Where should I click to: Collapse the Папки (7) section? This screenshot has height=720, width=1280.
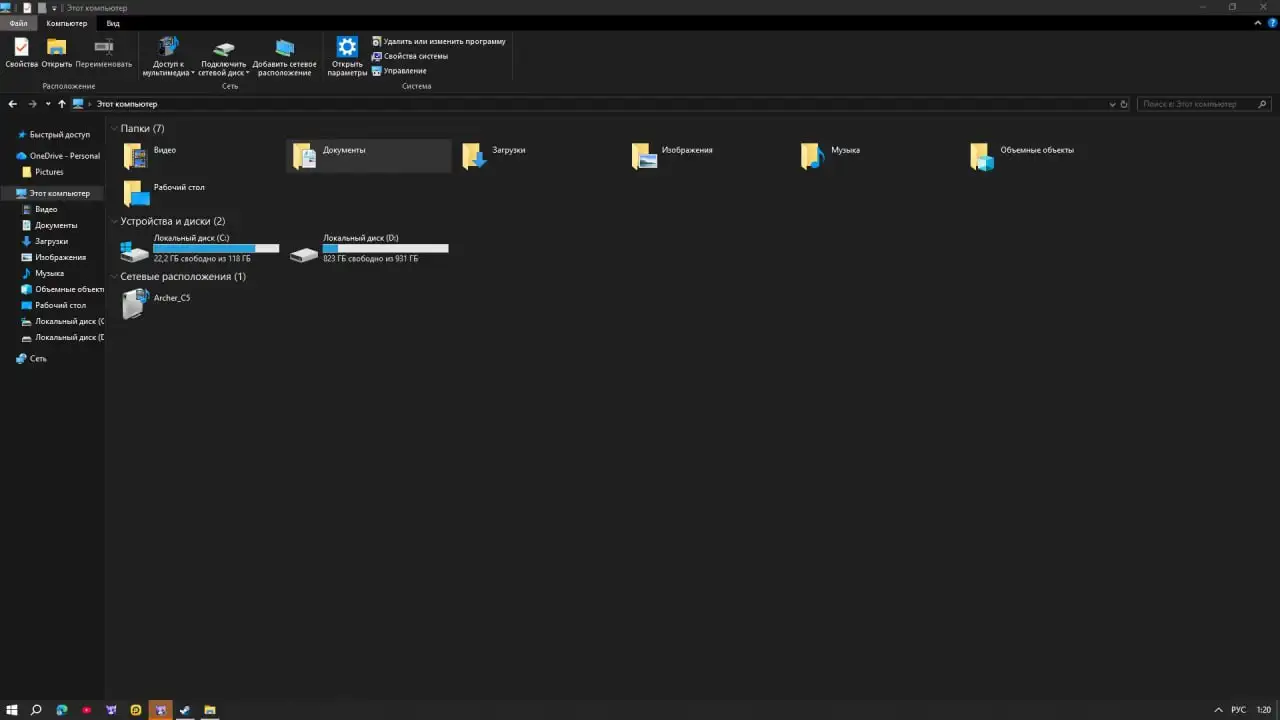pyautogui.click(x=114, y=129)
